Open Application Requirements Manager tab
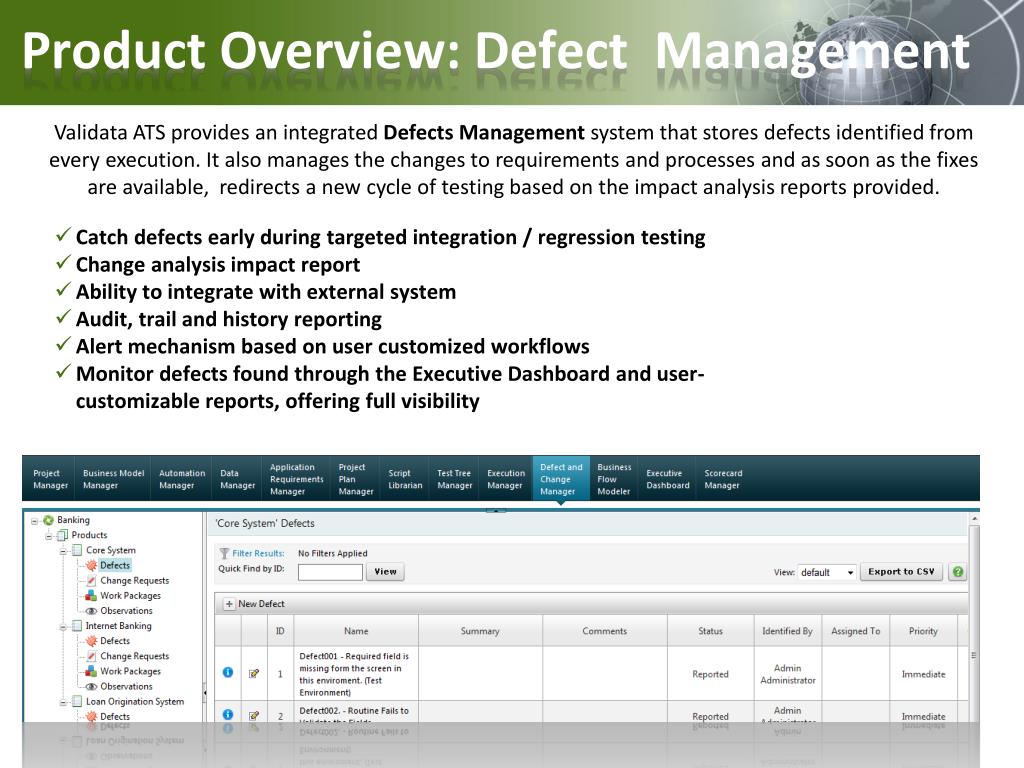Screen dimensions: 1024x768 (x=296, y=479)
